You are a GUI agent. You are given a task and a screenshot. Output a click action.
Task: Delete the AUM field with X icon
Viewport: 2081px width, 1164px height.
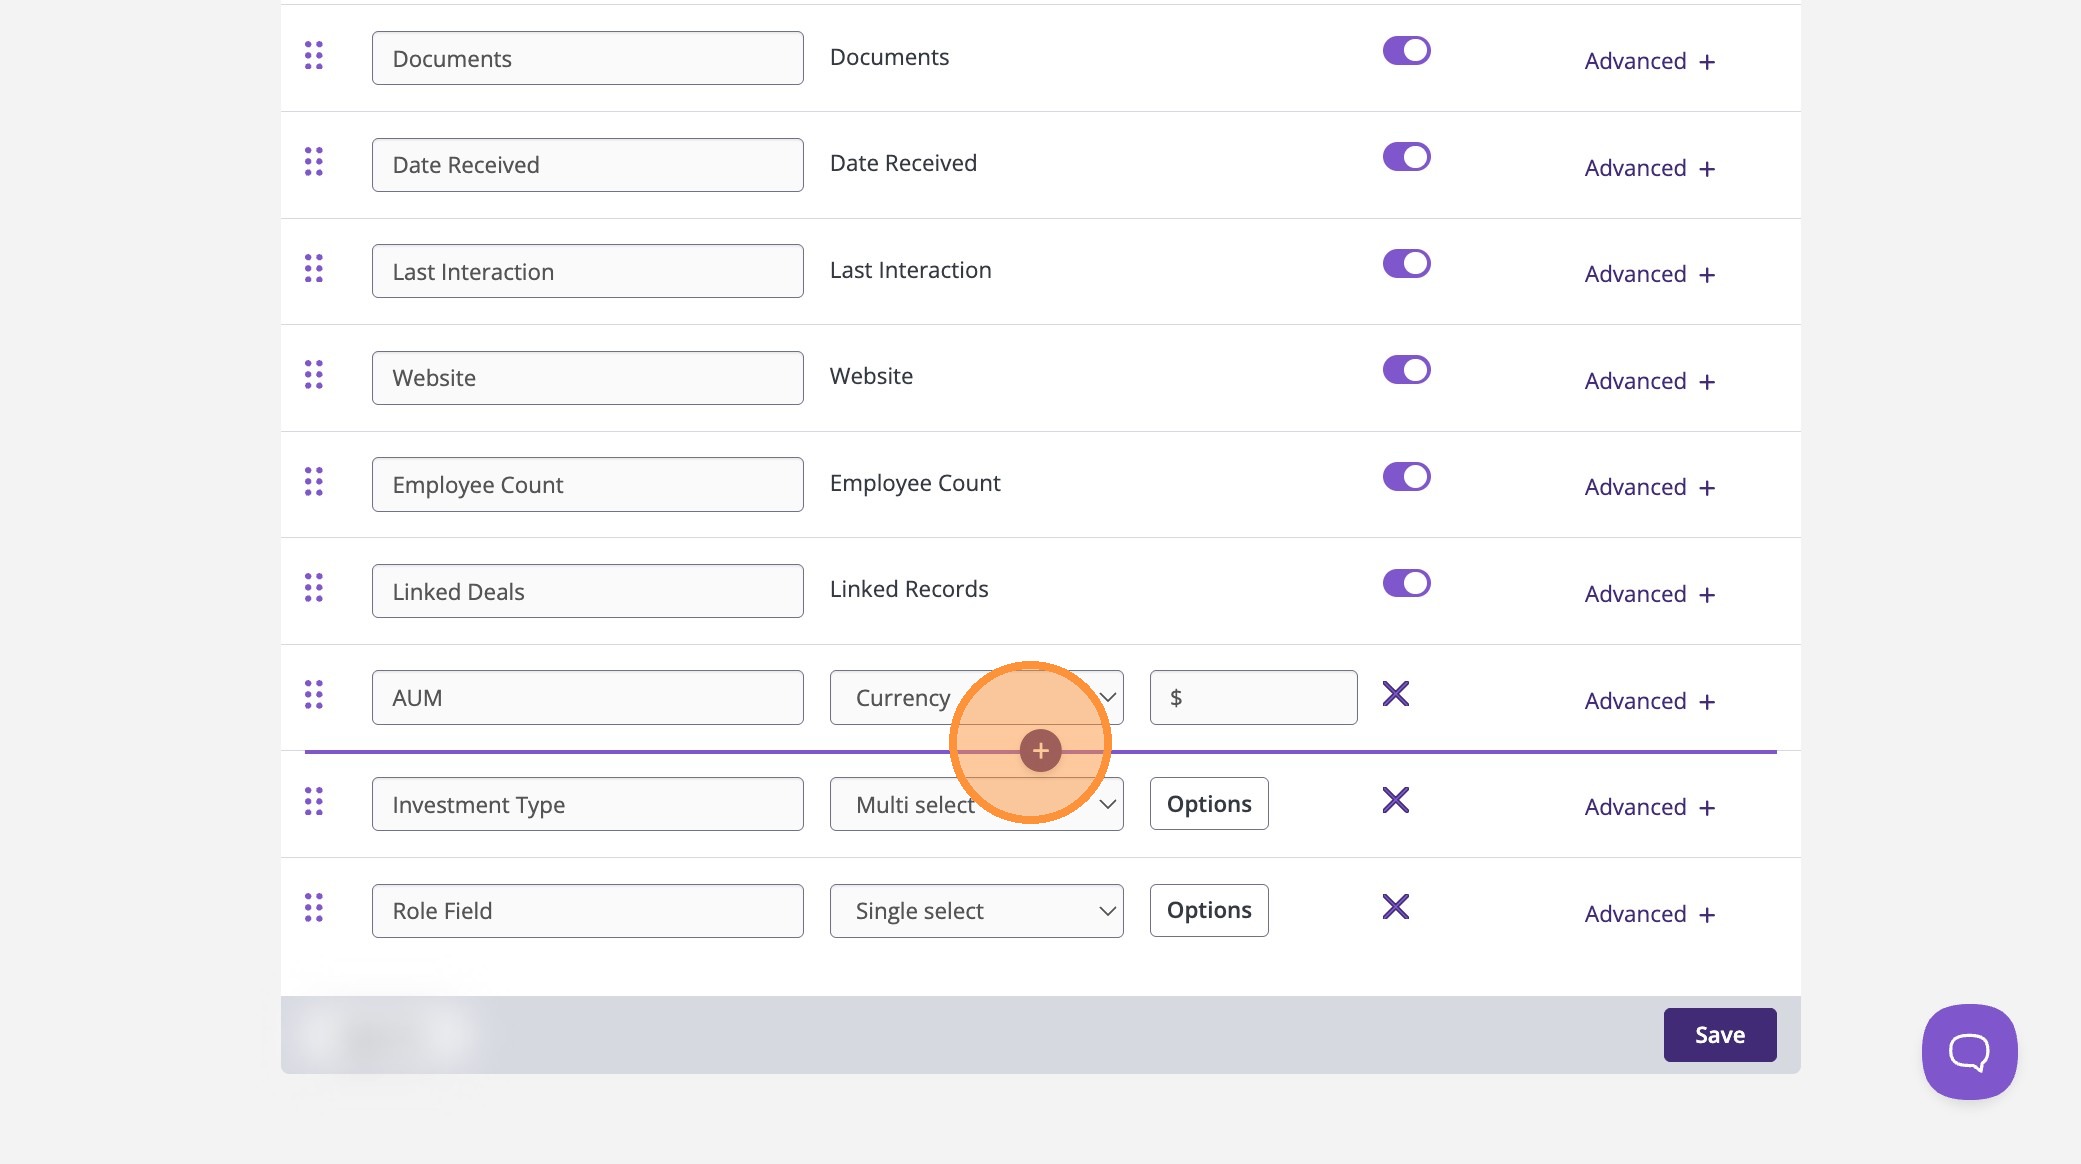click(1395, 694)
